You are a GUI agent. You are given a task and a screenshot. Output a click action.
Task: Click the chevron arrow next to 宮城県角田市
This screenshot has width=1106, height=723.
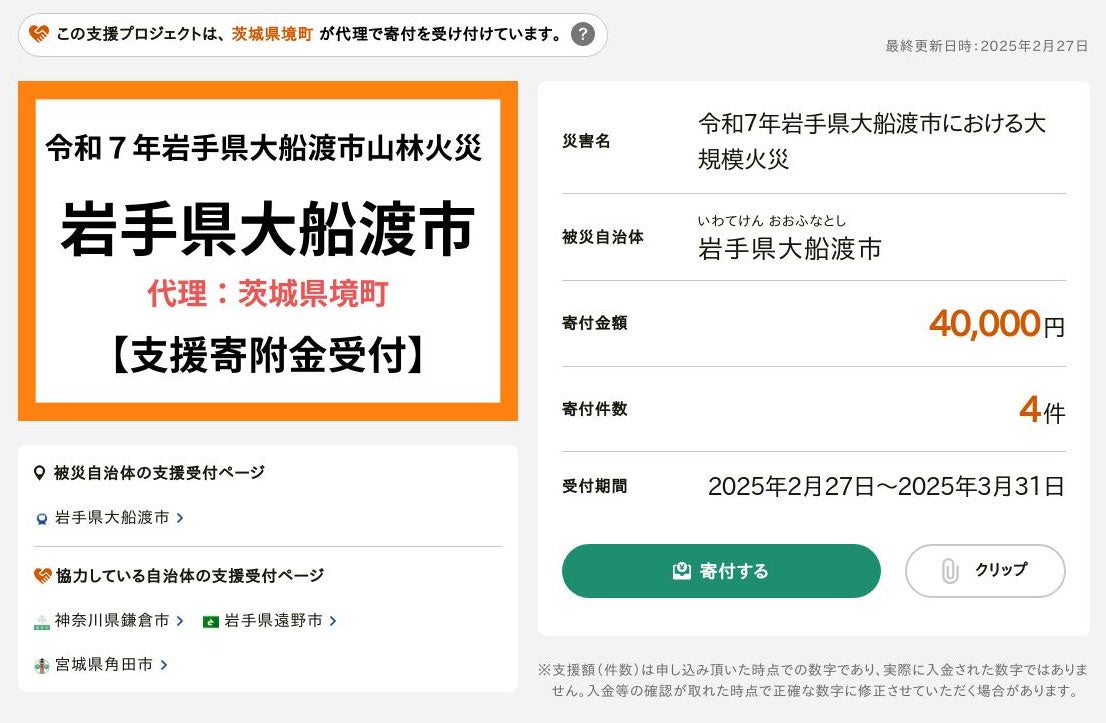pyautogui.click(x=163, y=664)
